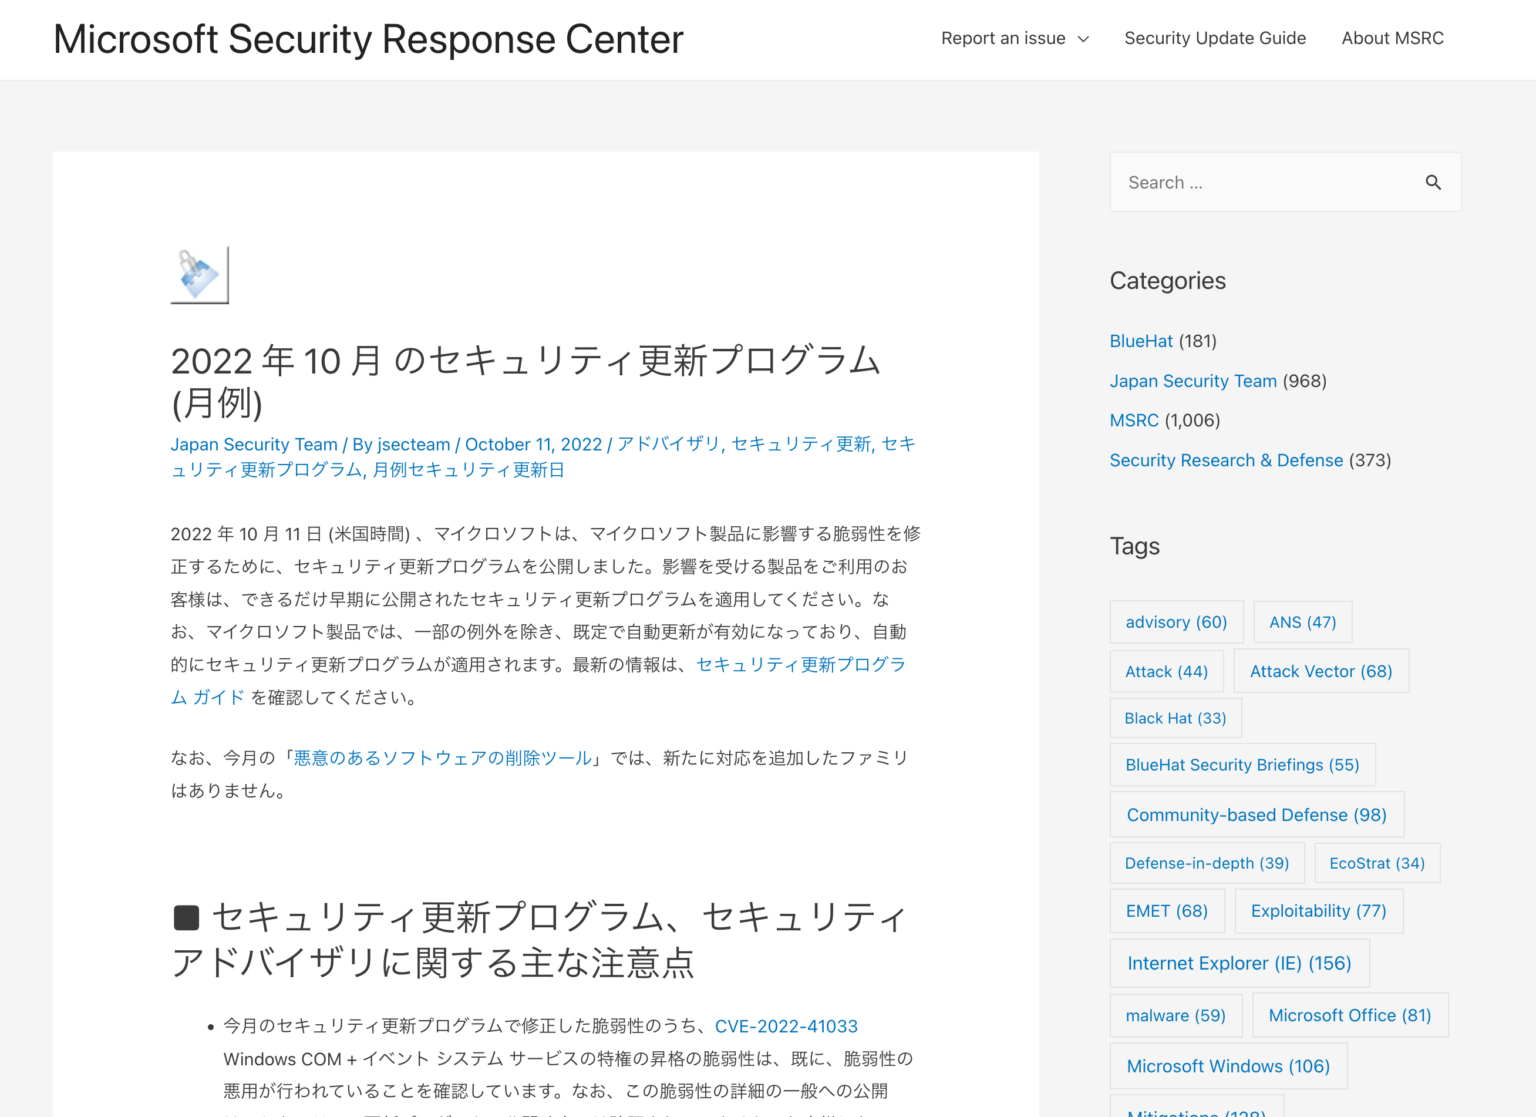
Task: Select the Attack Vector (68) tag
Action: 1320,671
